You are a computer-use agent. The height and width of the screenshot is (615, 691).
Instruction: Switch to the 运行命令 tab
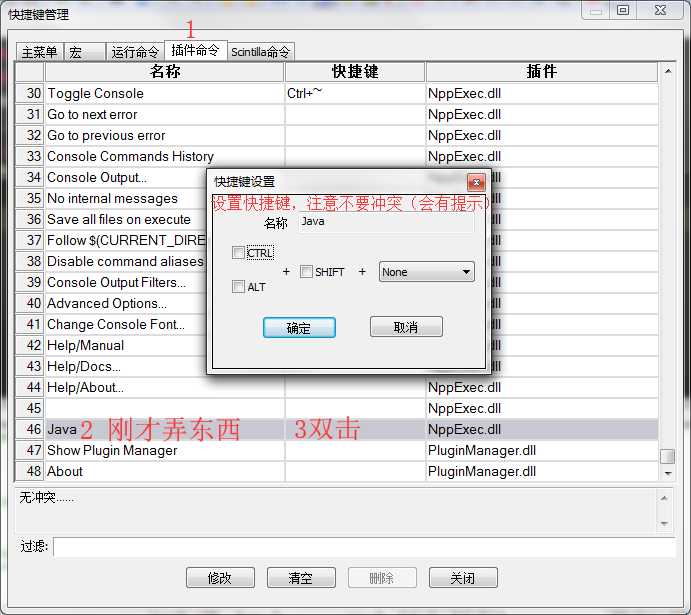pyautogui.click(x=135, y=52)
